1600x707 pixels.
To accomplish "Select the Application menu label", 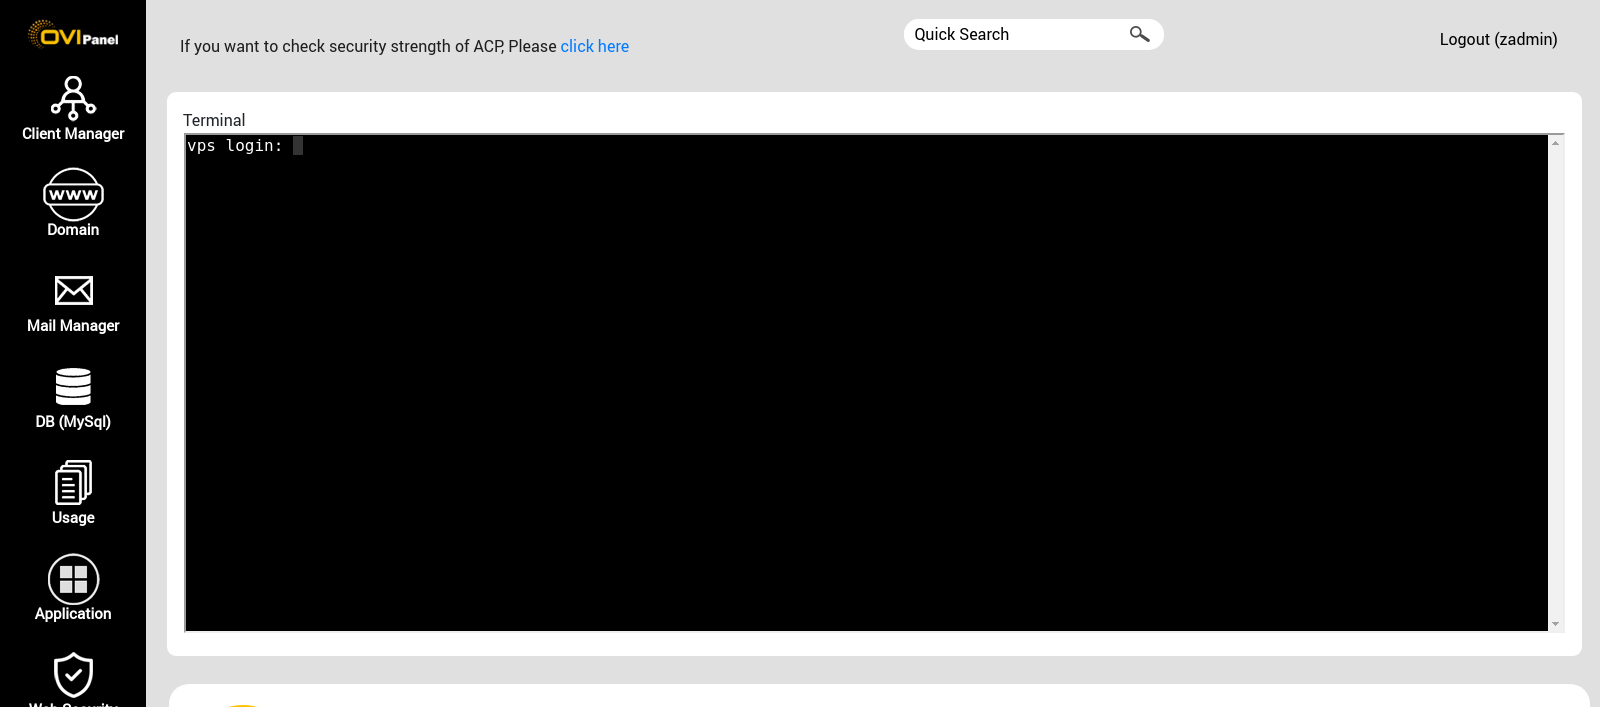I will tap(73, 614).
